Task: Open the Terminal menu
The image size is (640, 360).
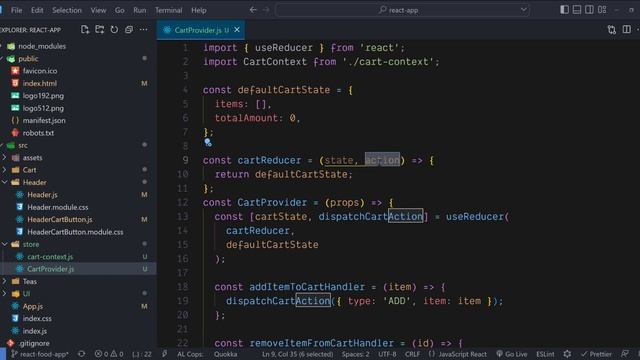Action: [x=169, y=10]
